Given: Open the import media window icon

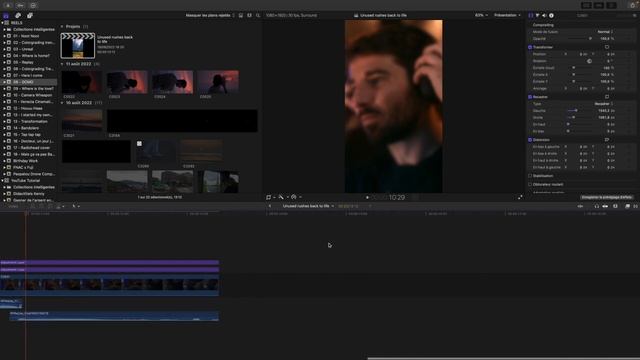Looking at the screenshot, I should [x=8, y=5].
